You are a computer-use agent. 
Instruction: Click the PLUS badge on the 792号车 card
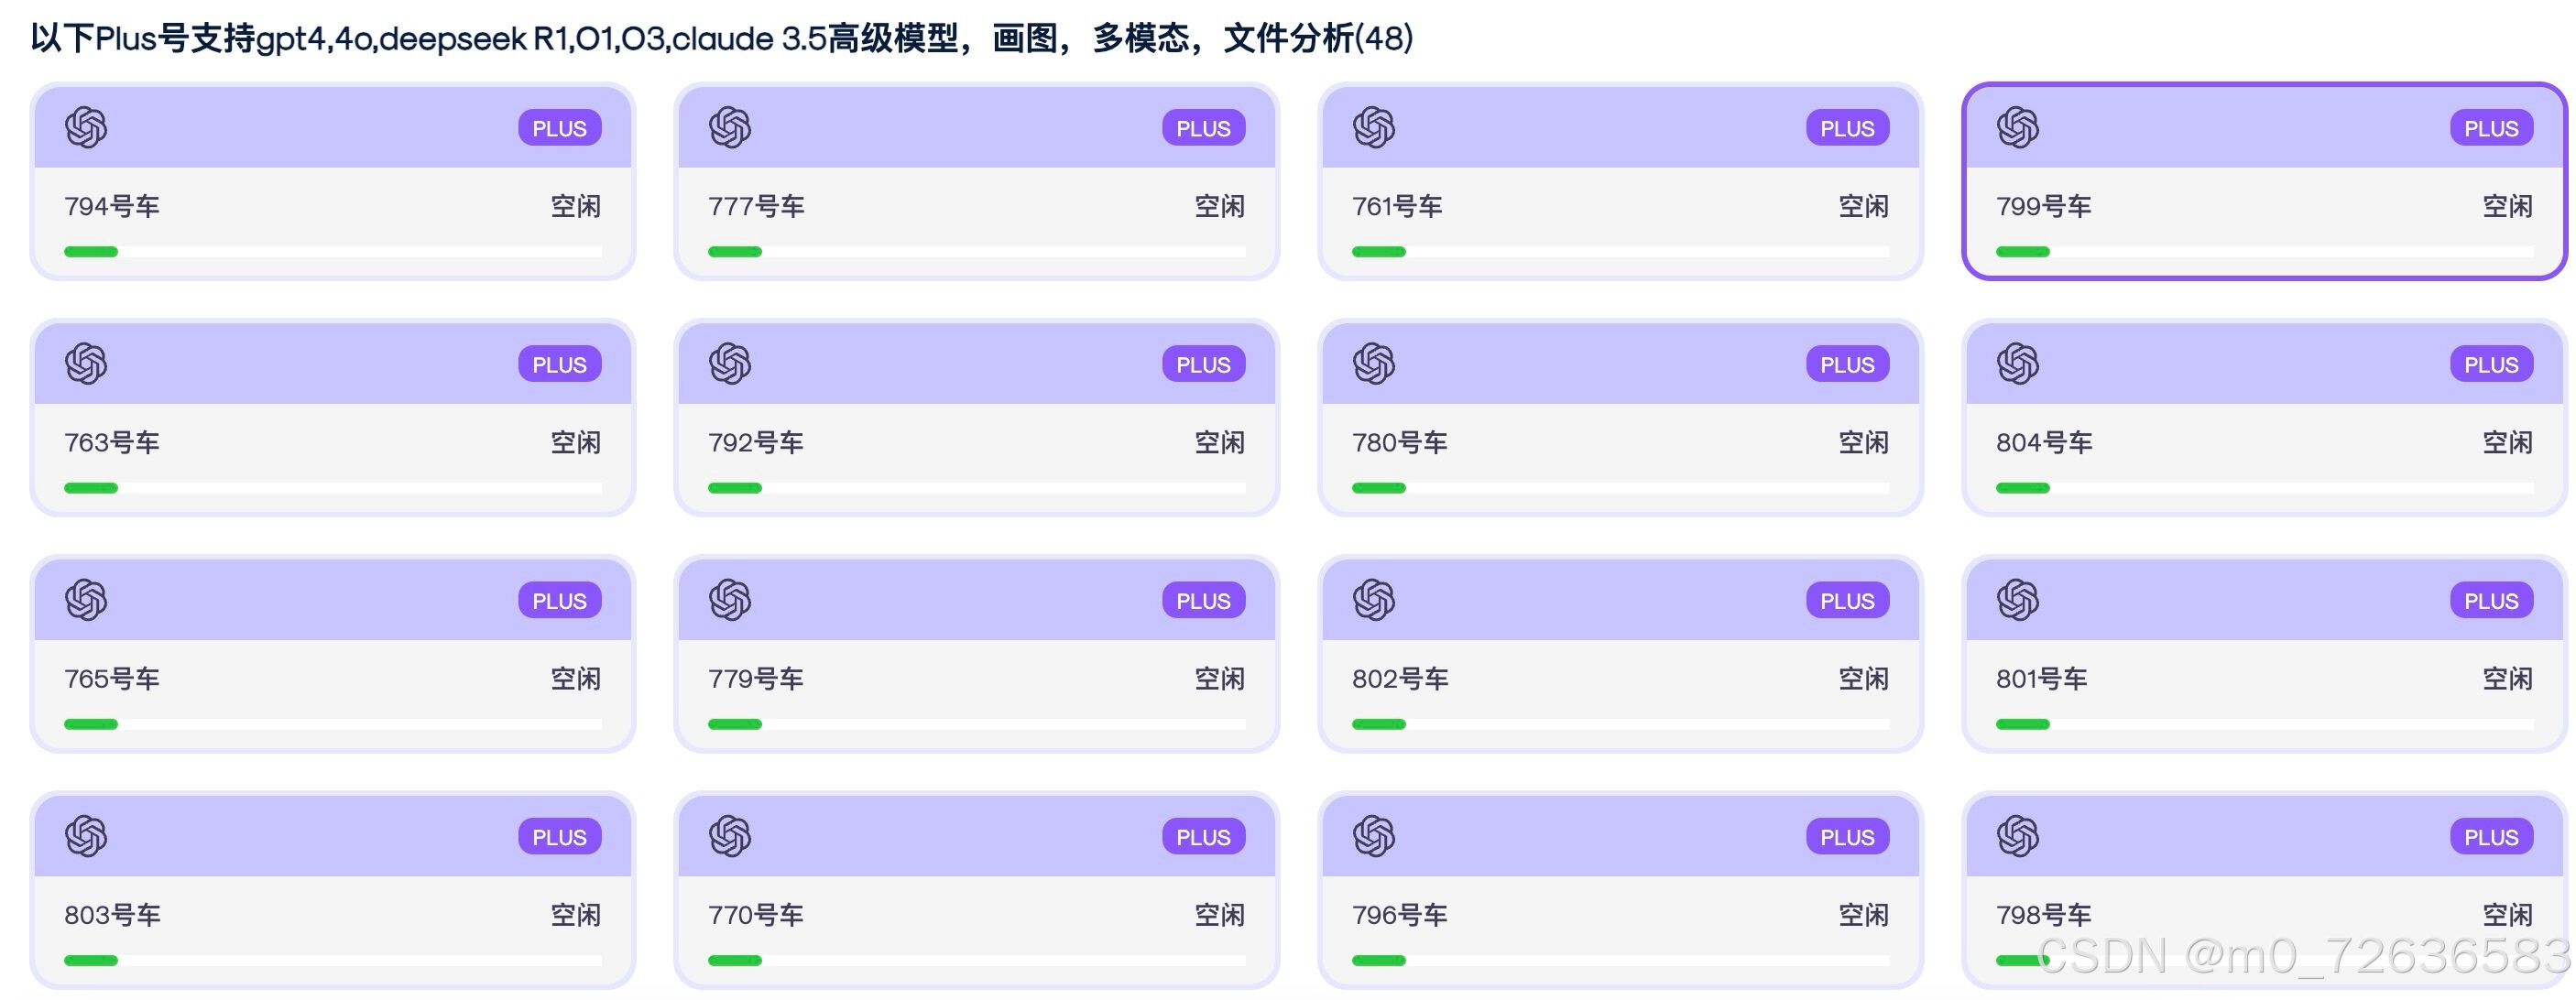click(x=1203, y=365)
